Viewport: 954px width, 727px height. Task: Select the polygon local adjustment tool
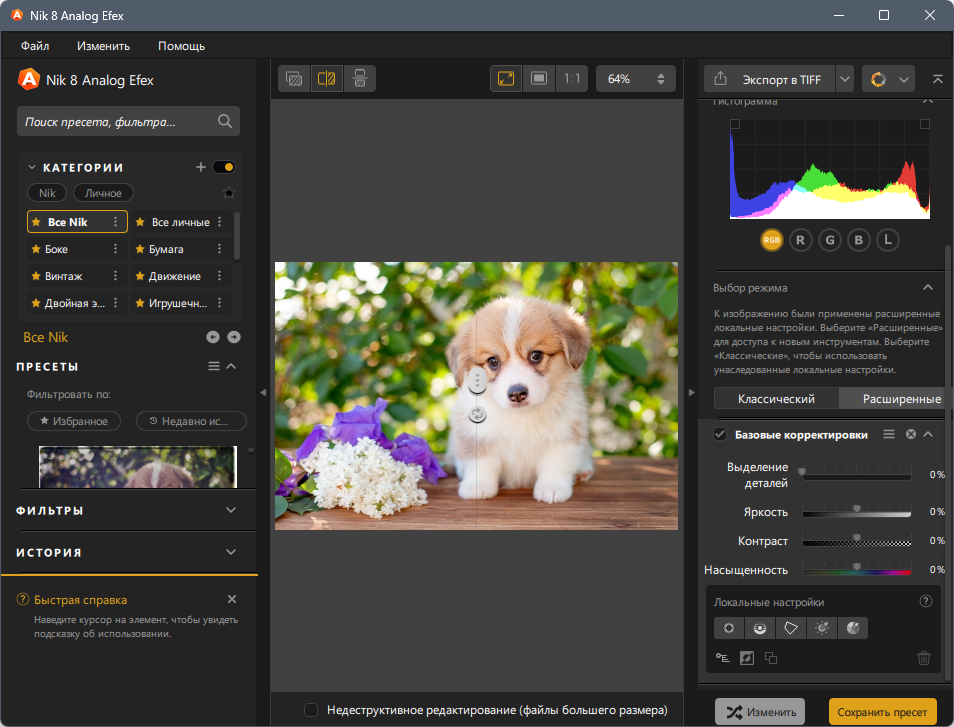click(x=791, y=628)
